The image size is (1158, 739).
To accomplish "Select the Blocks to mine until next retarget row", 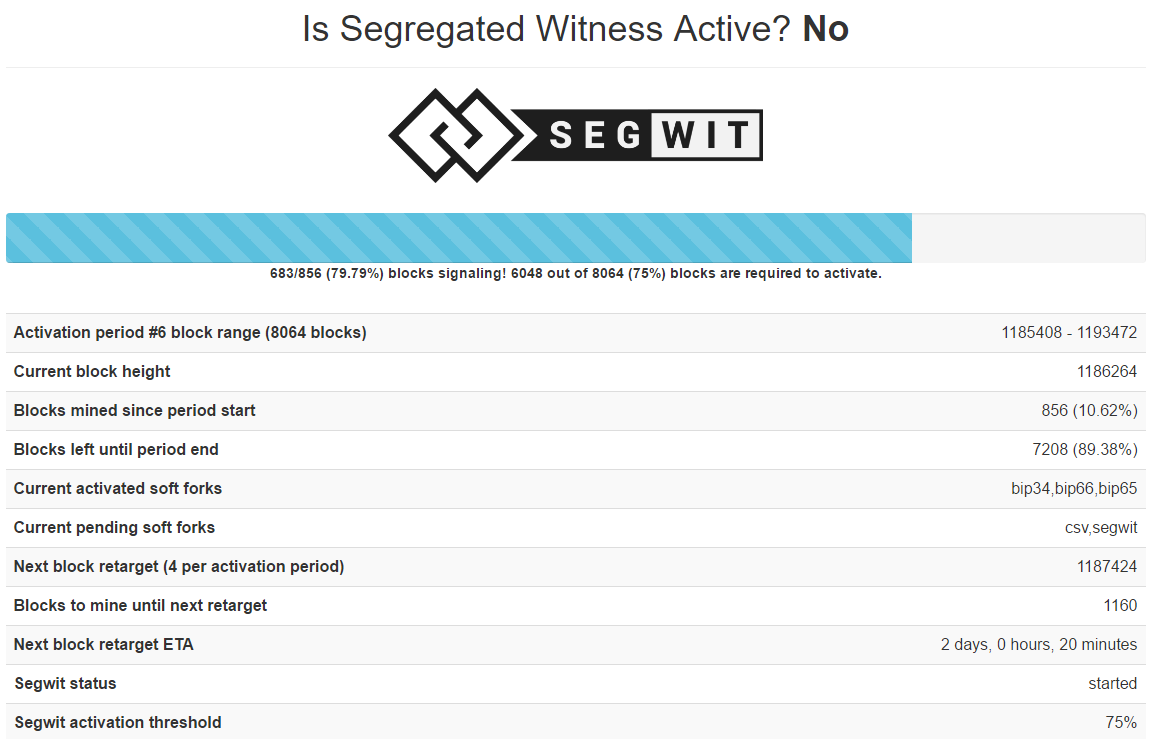I will click(575, 606).
